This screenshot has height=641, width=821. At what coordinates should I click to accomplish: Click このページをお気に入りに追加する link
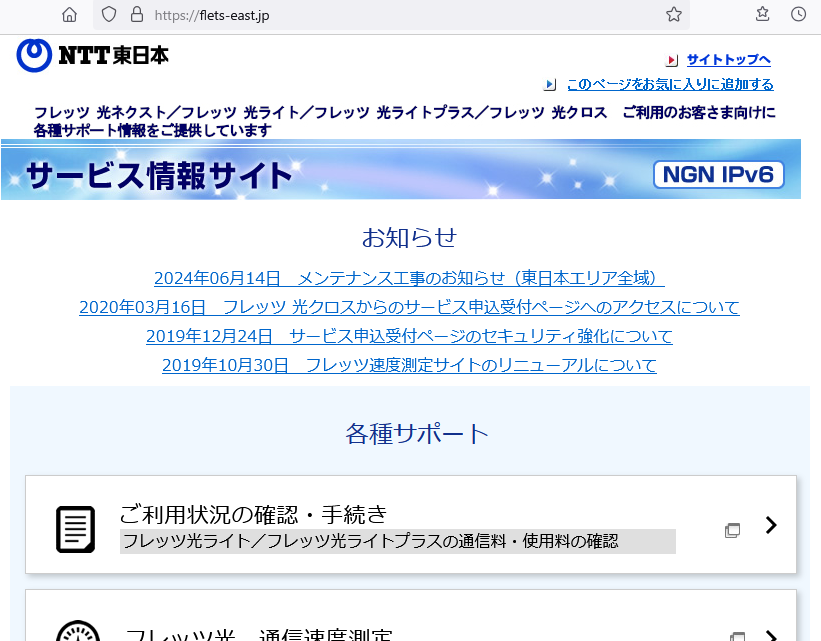pyautogui.click(x=670, y=84)
